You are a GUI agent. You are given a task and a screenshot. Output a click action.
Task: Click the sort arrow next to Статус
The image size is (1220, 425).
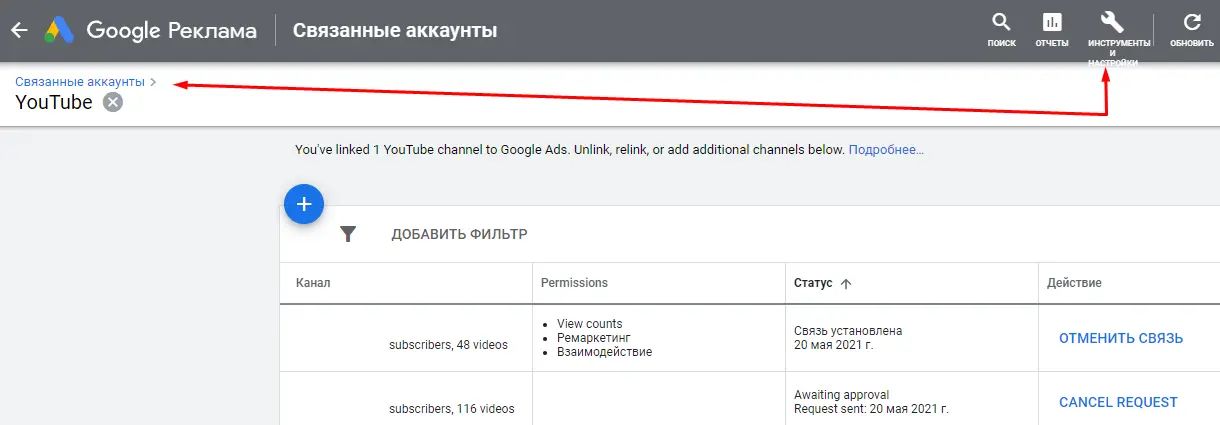click(846, 284)
